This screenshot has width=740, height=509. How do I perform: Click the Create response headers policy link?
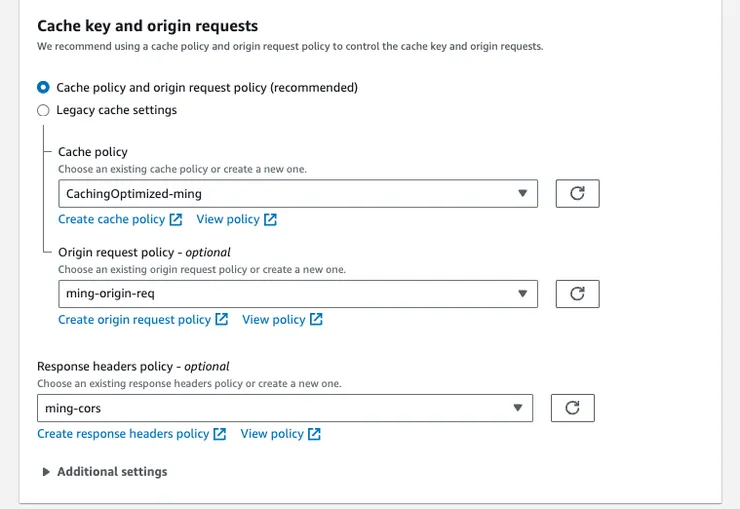click(x=123, y=433)
